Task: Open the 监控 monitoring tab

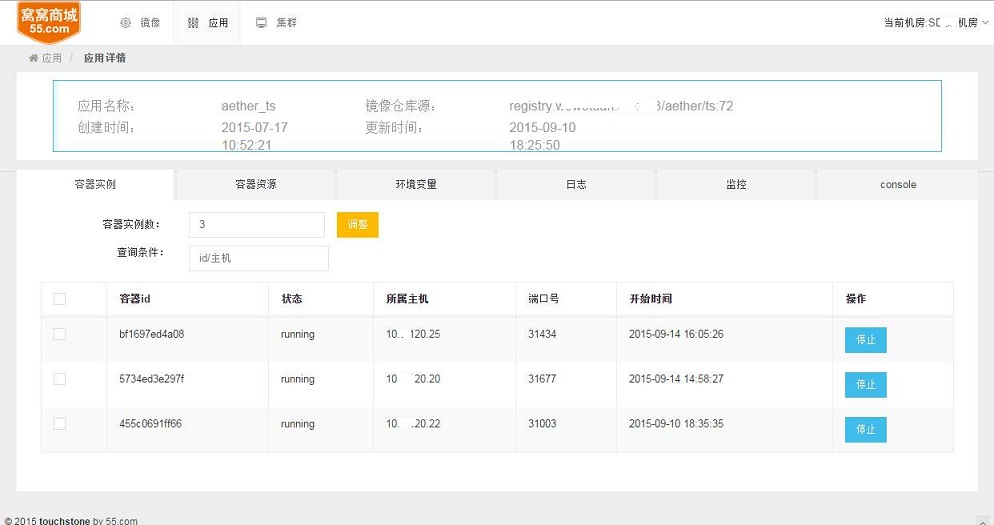Action: click(x=736, y=185)
